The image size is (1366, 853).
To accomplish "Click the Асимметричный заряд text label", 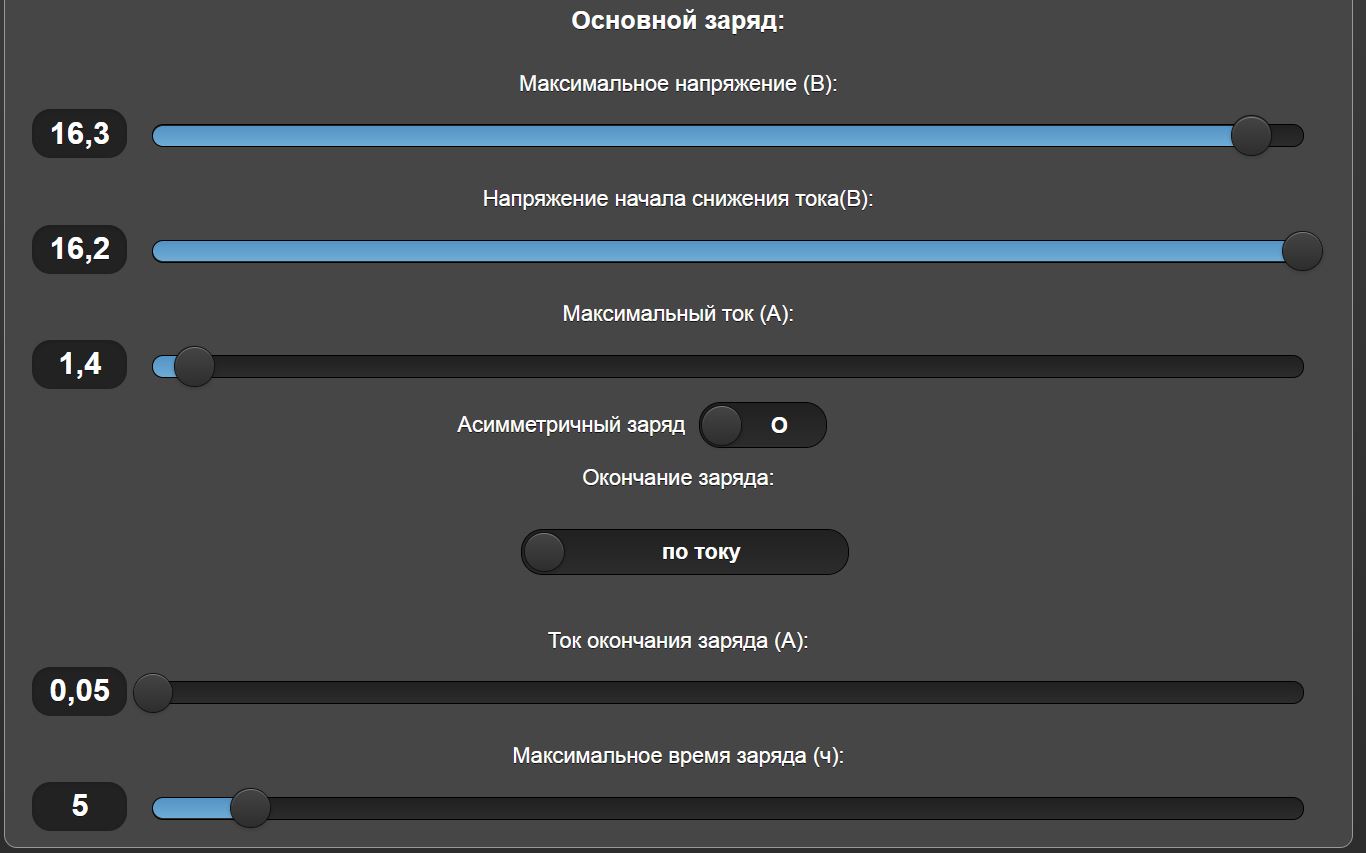I will (570, 425).
